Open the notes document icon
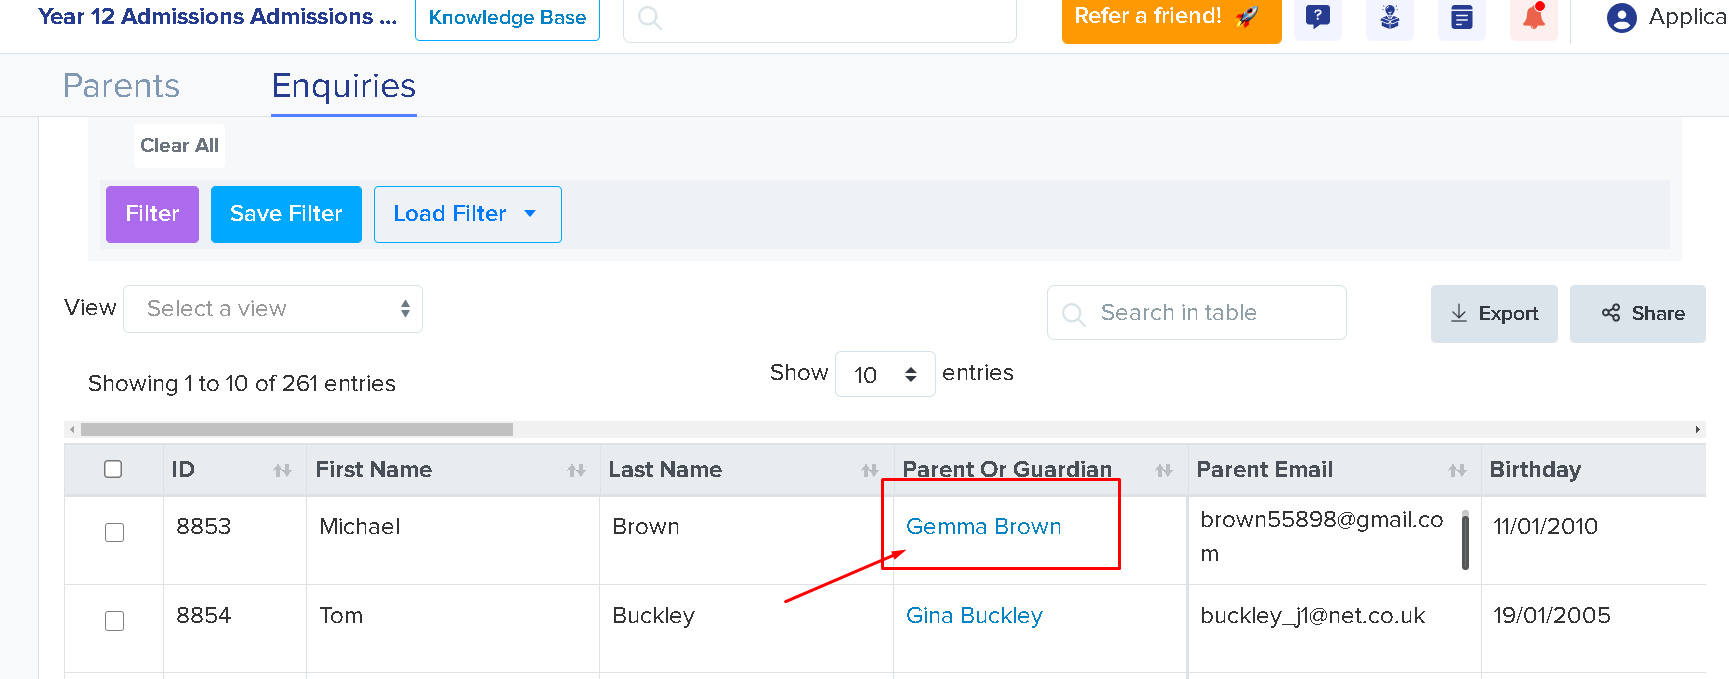The height and width of the screenshot is (679, 1729). (1462, 17)
